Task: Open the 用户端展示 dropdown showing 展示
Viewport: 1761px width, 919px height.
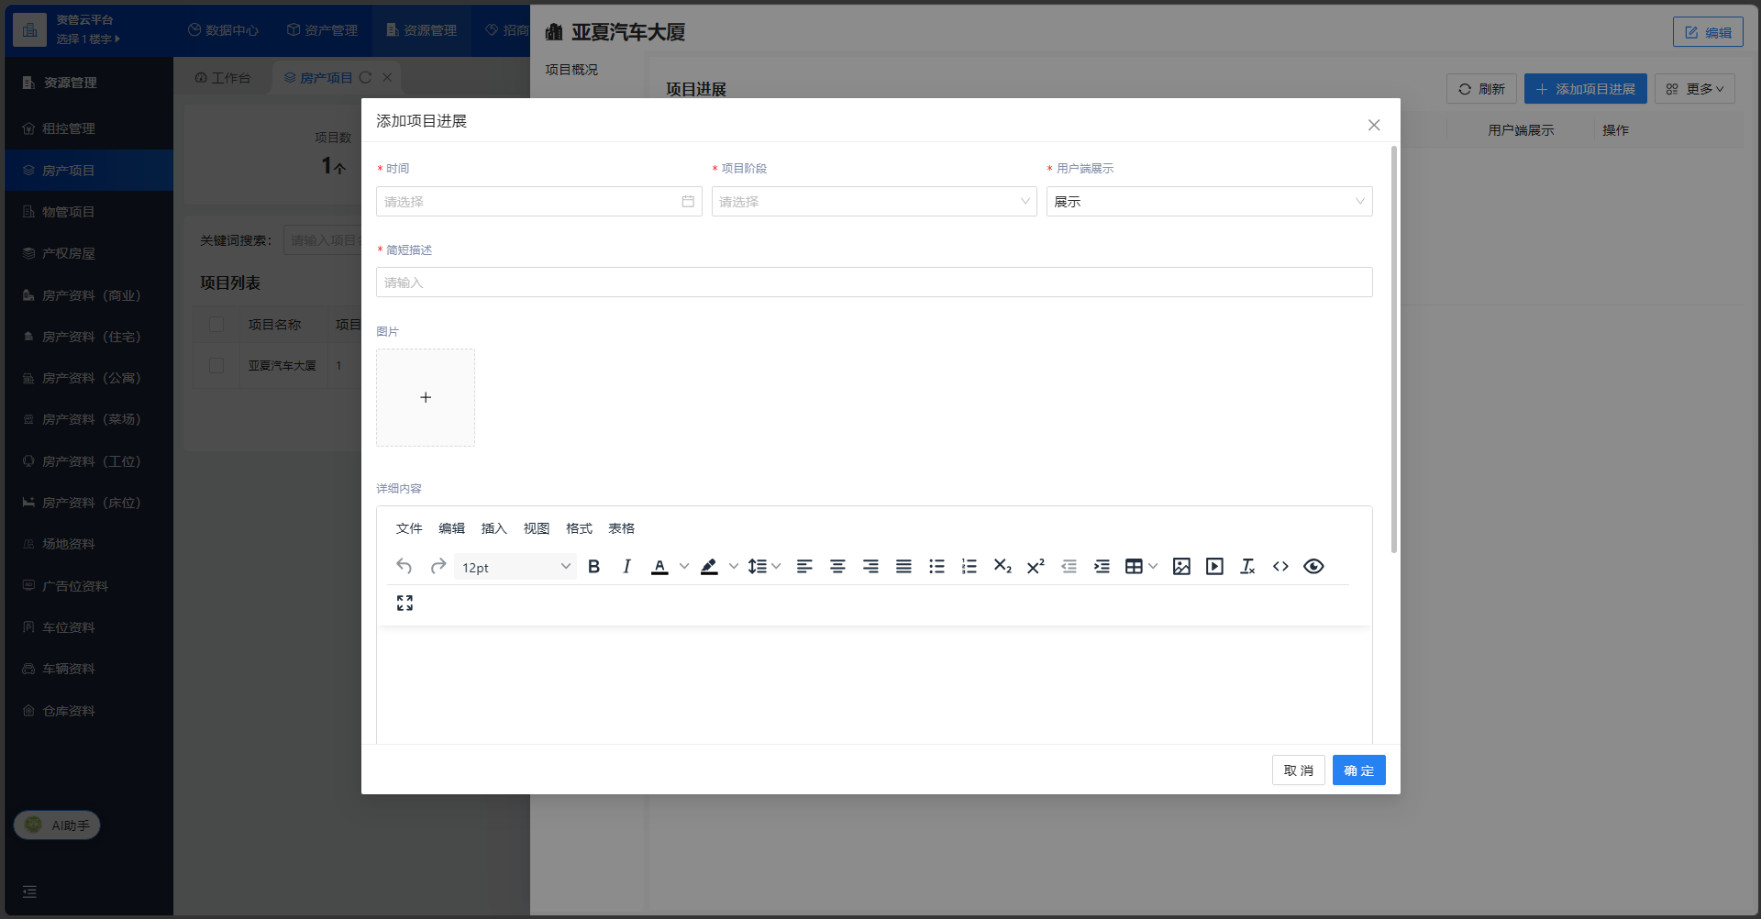Action: (x=1209, y=202)
